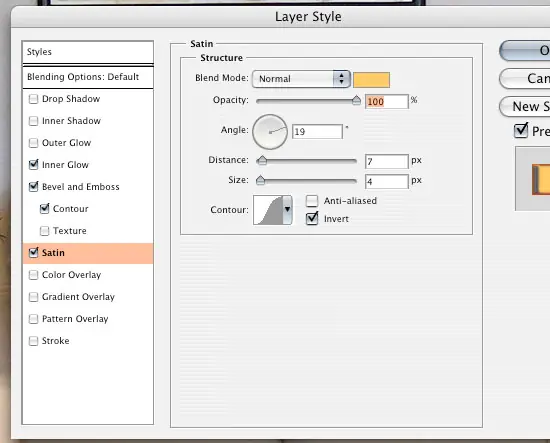Click the Satin orange color swatch
Image resolution: width=550 pixels, height=443 pixels.
pyautogui.click(x=371, y=80)
